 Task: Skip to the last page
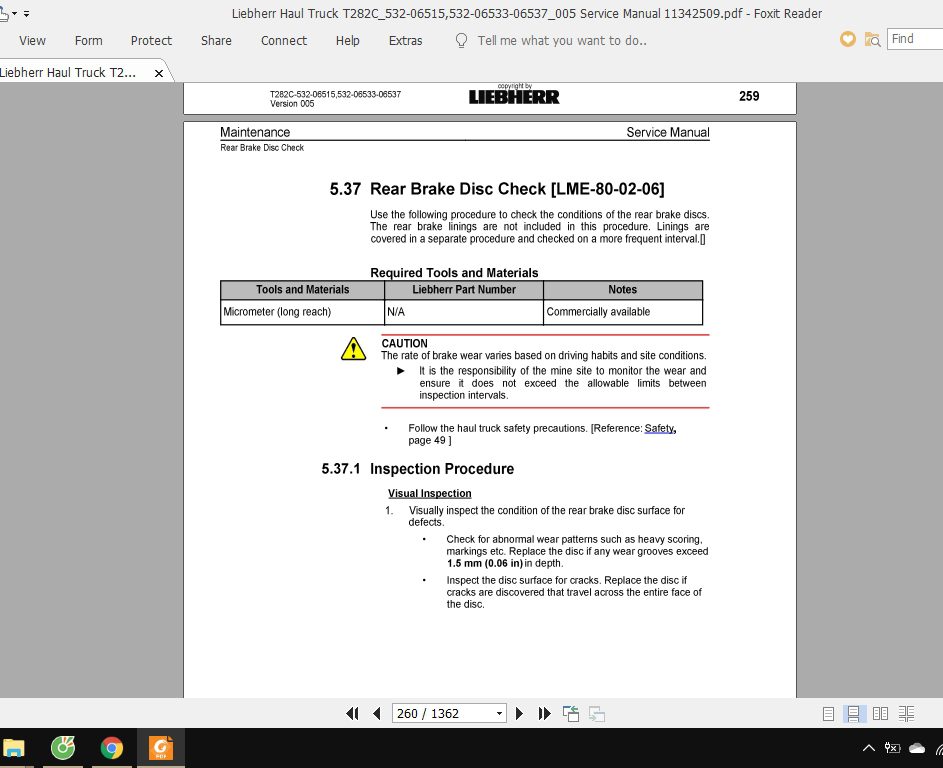(x=543, y=713)
